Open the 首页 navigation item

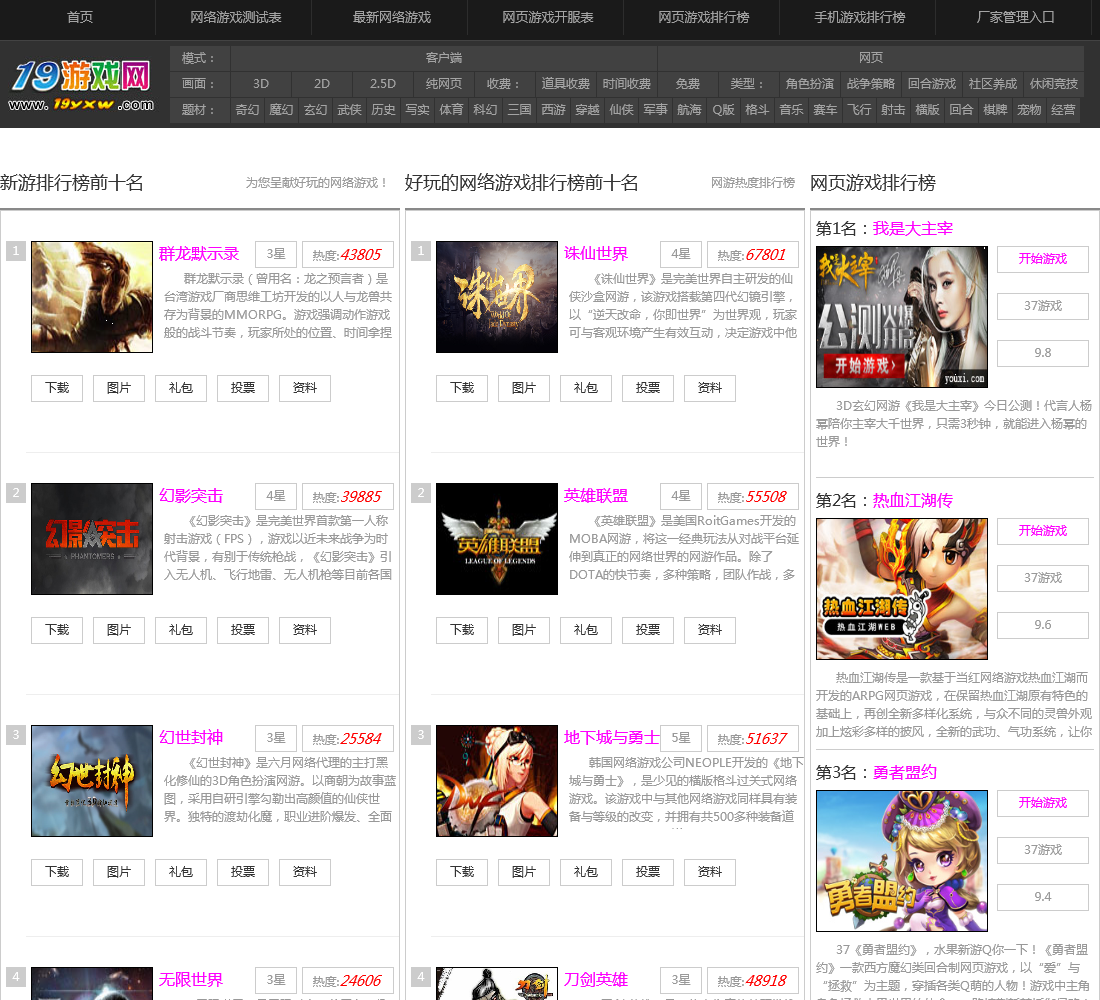(x=79, y=18)
